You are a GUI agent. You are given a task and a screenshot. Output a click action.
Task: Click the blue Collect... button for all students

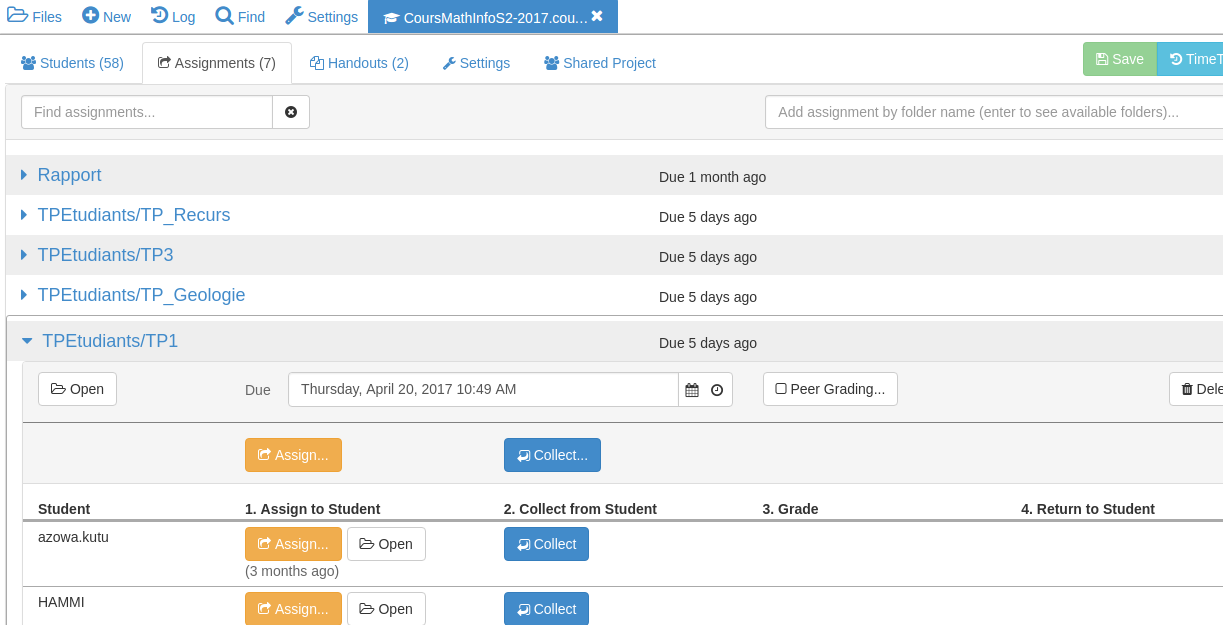tap(552, 455)
